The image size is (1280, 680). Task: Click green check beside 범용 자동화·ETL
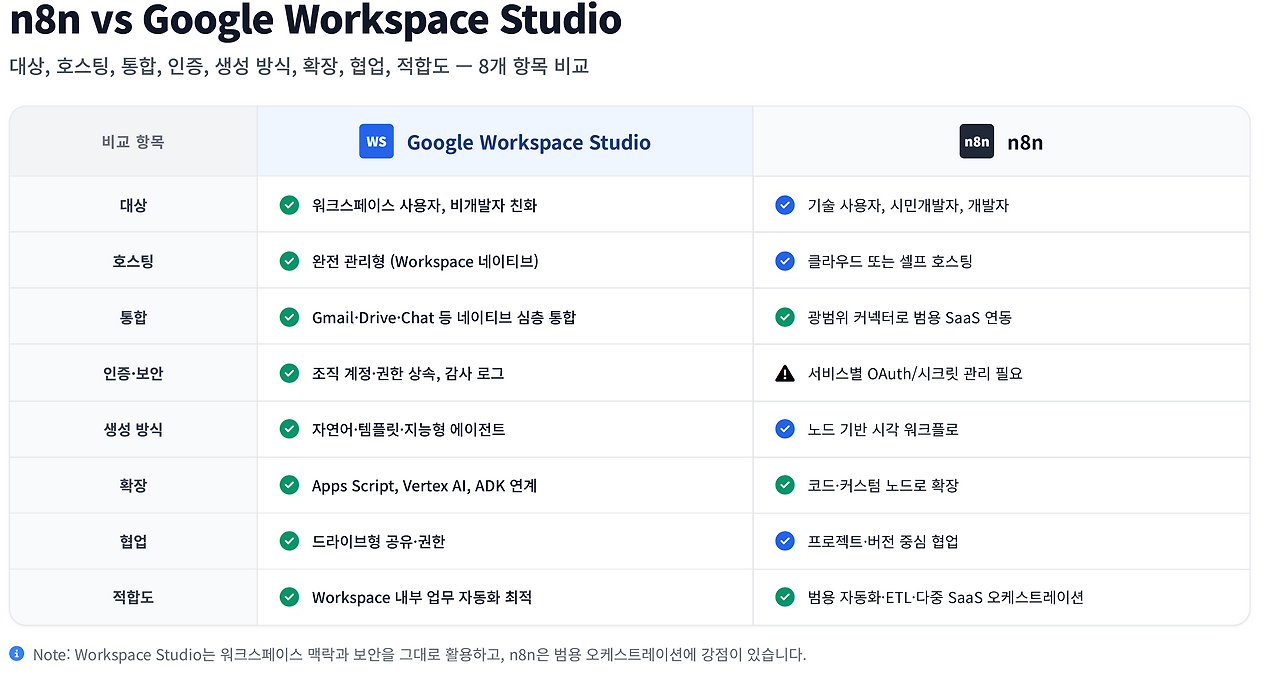[x=785, y=597]
